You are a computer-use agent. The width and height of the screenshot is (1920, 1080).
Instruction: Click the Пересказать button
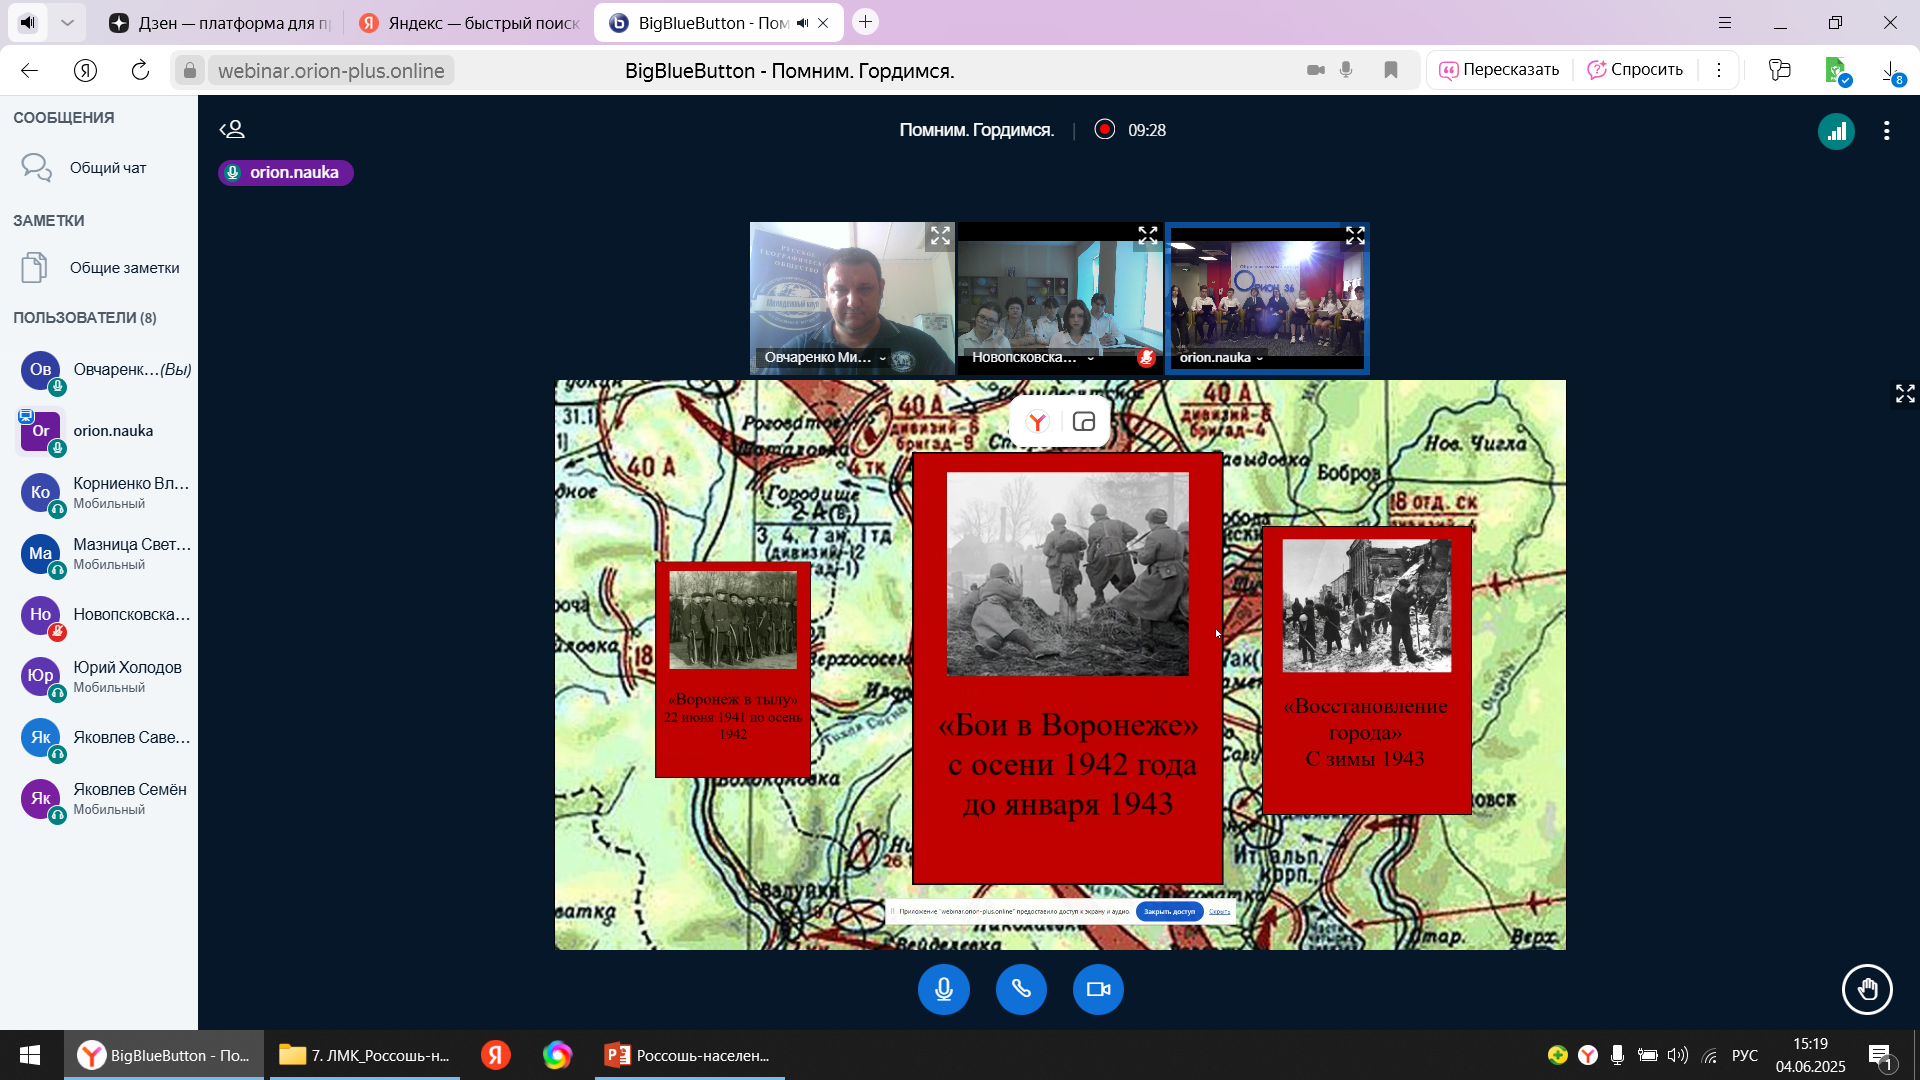pos(1498,70)
